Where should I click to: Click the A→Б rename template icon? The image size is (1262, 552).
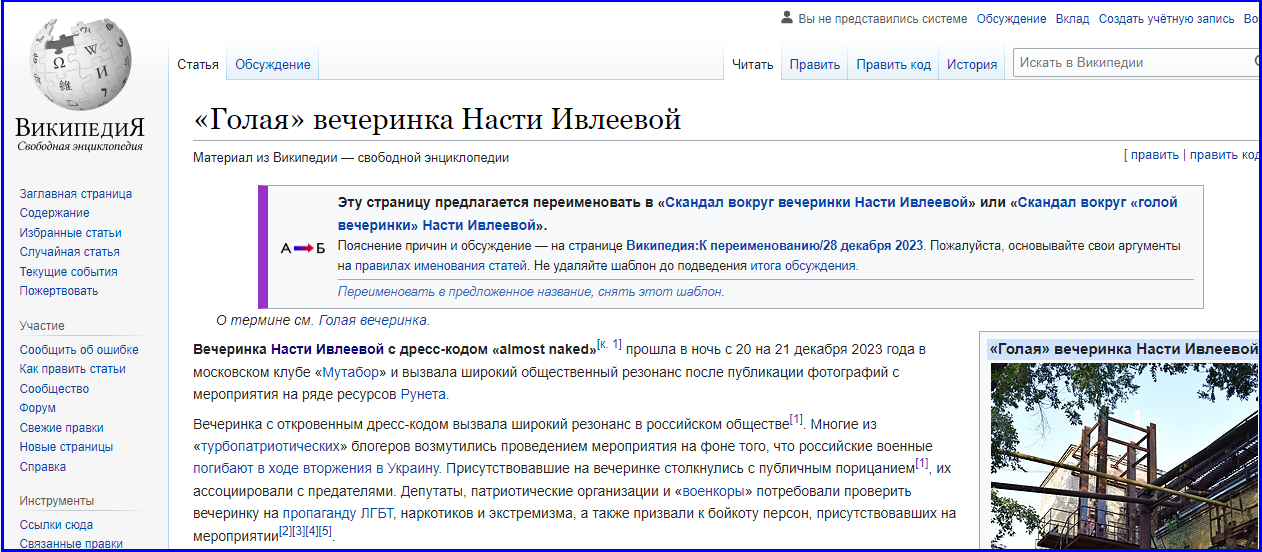(x=303, y=248)
